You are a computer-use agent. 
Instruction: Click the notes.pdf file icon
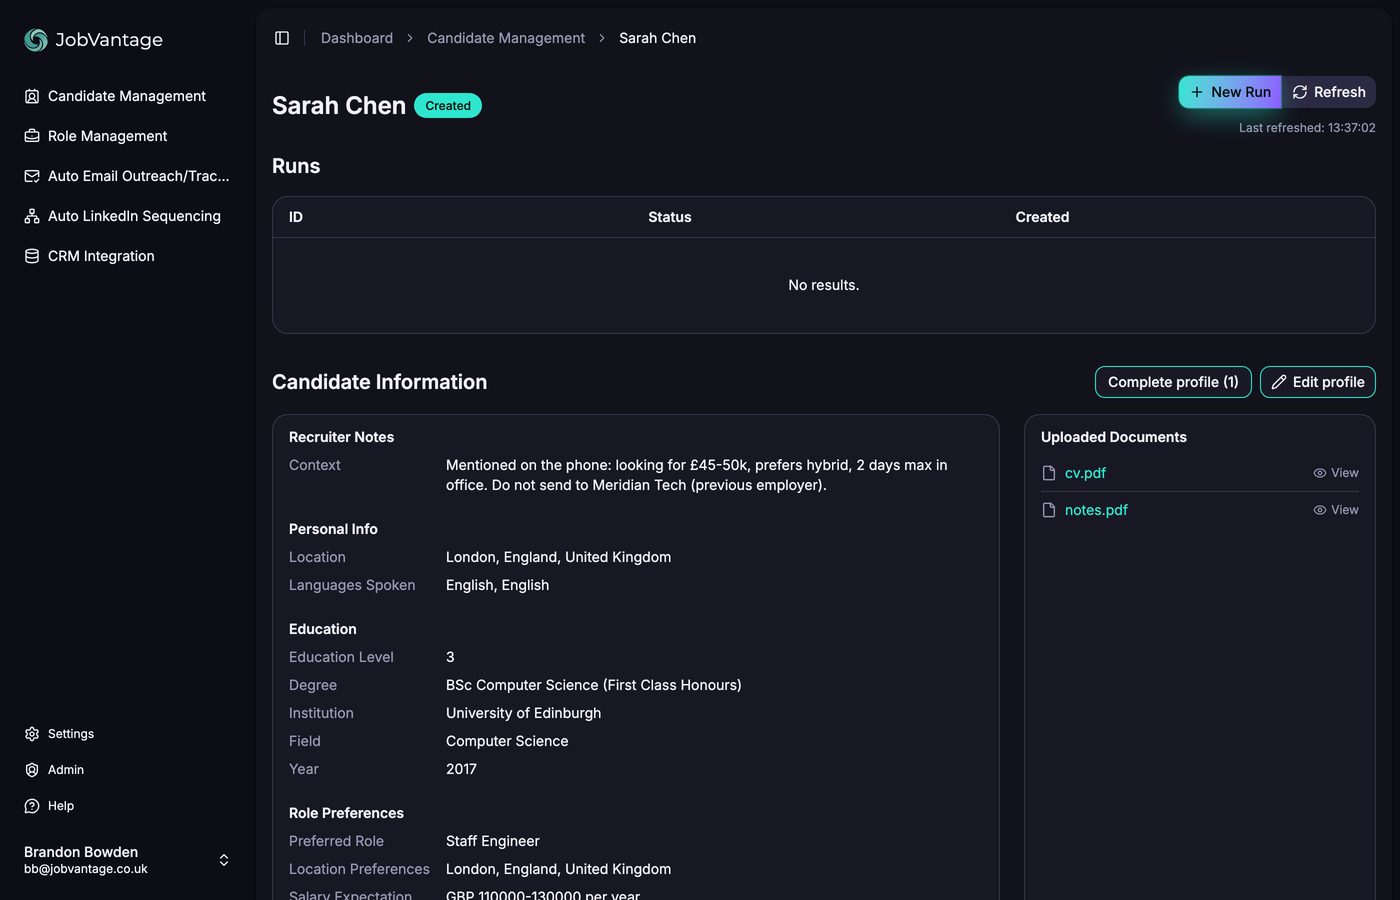[x=1049, y=510]
